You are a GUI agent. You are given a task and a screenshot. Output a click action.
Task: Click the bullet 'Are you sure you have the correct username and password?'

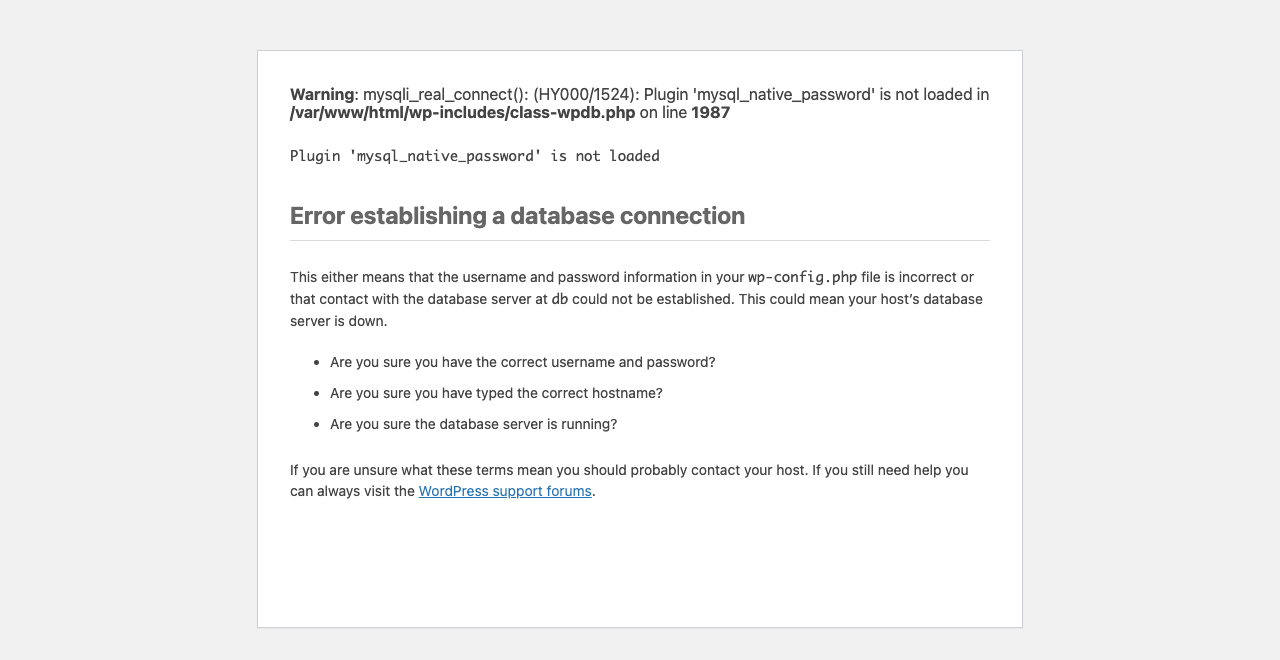click(x=523, y=362)
